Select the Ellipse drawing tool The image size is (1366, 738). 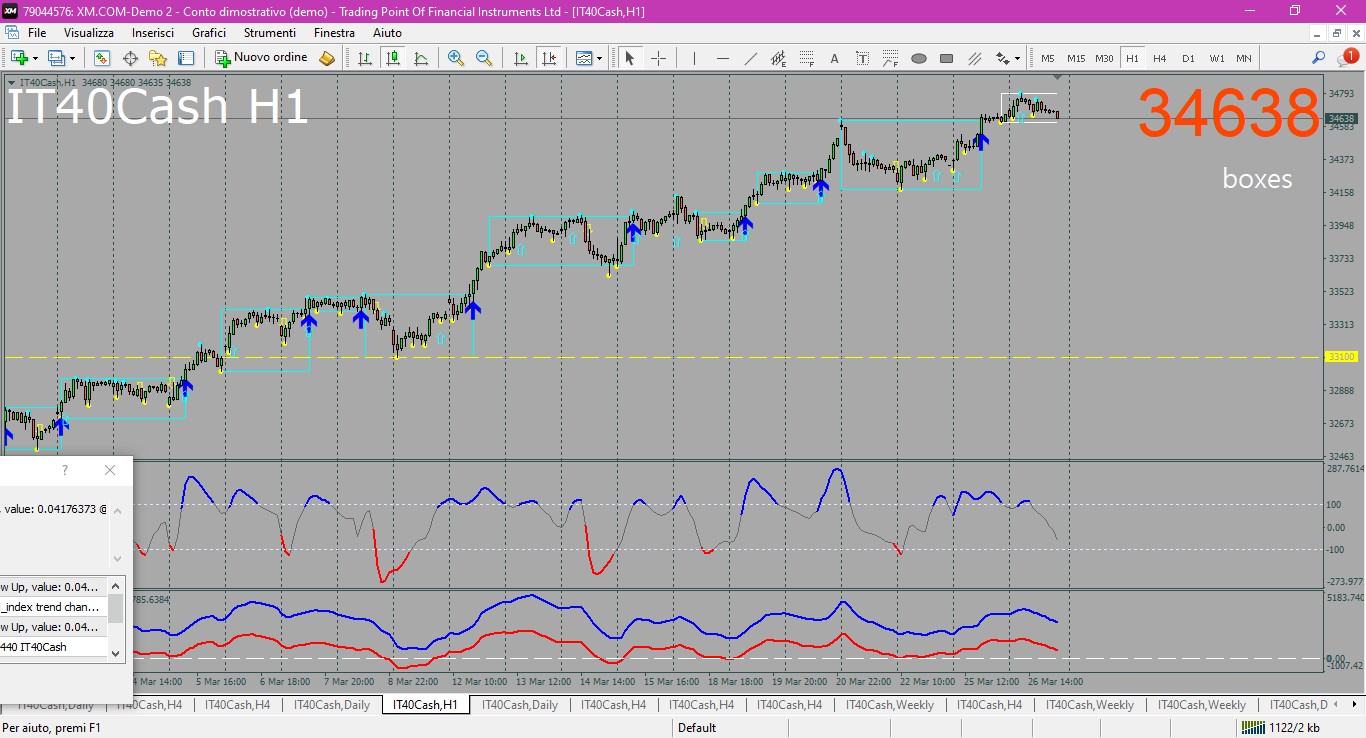point(918,58)
